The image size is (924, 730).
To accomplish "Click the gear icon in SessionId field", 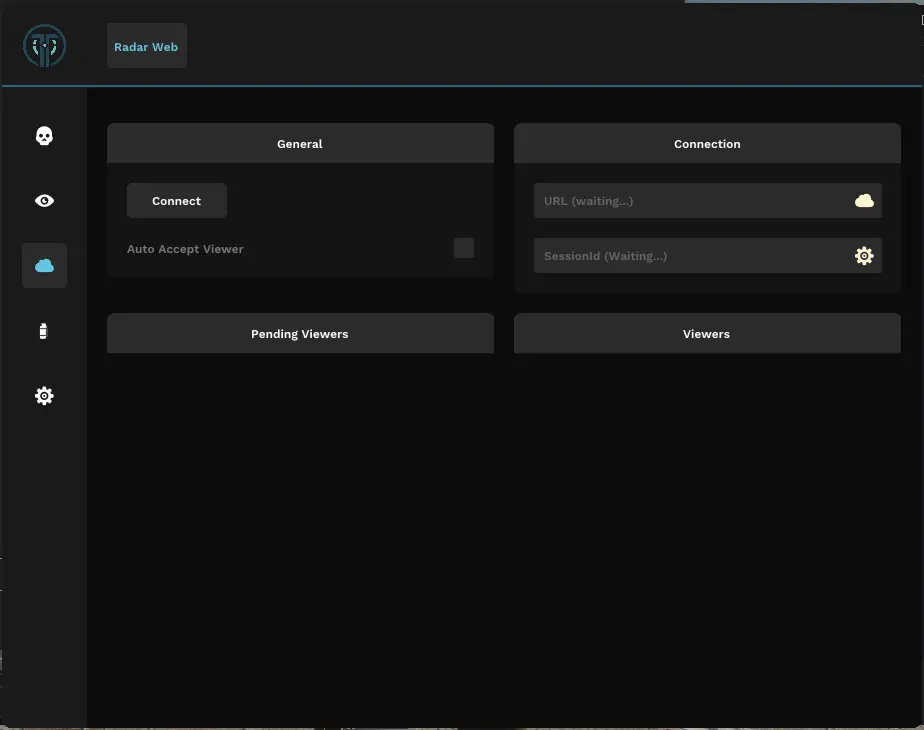I will click(x=864, y=256).
